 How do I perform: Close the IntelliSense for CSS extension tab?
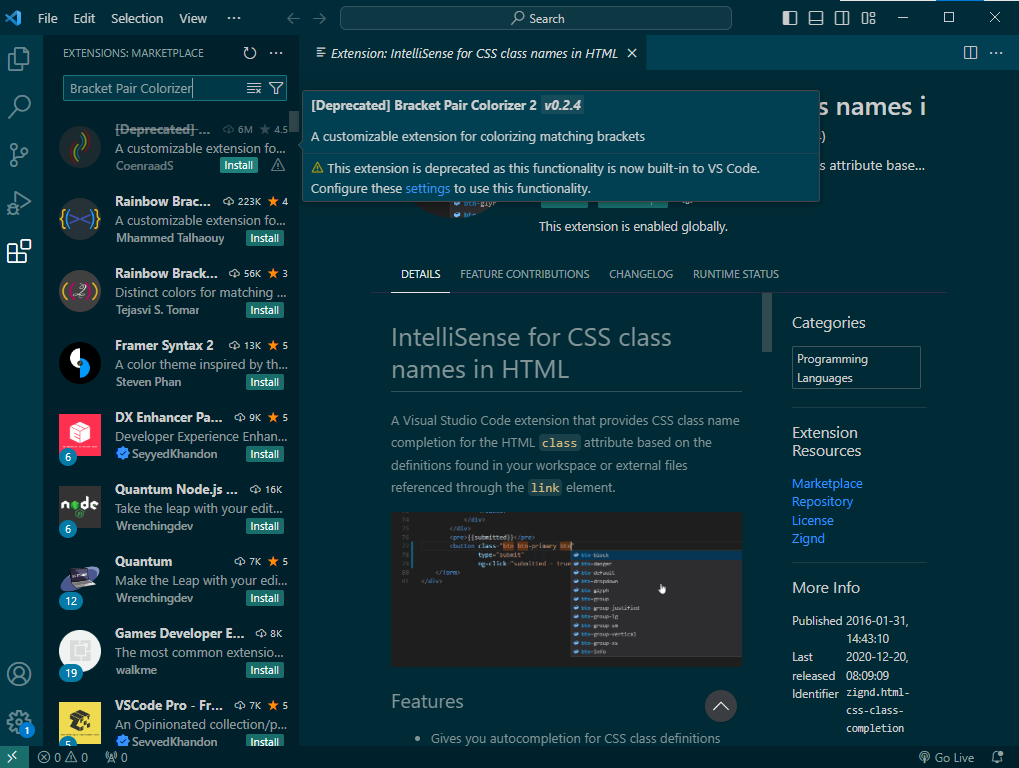(x=632, y=53)
